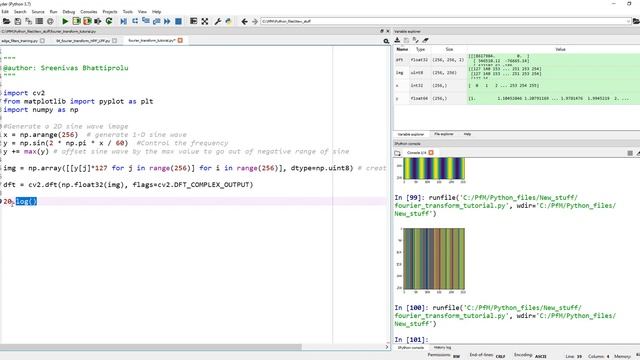This screenshot has width=640, height=360.
Task: Open editor find search magnifier icon
Action: (386, 41)
